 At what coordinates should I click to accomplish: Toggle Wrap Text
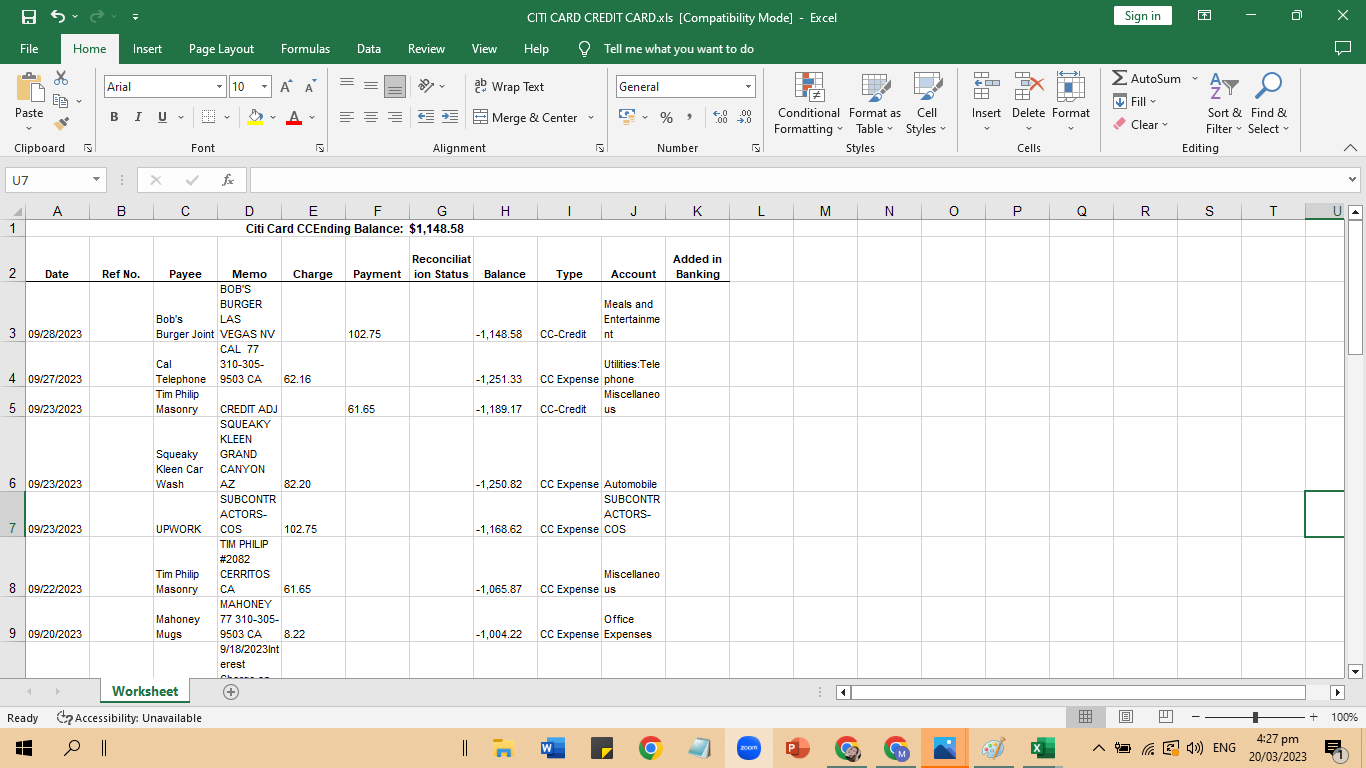point(509,87)
